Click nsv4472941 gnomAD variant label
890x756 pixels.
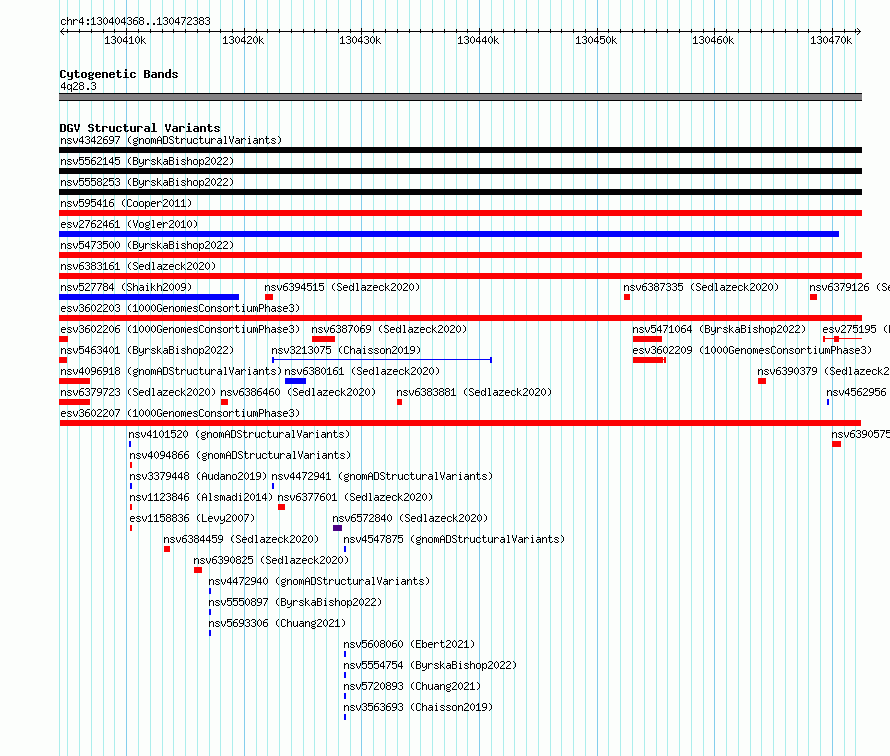point(382,476)
